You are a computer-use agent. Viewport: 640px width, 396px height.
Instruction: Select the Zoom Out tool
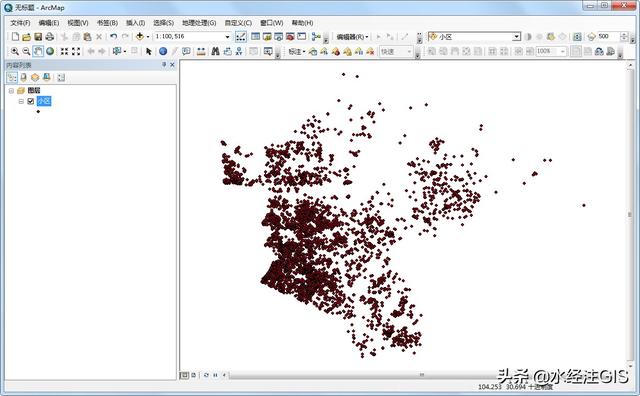[x=26, y=51]
